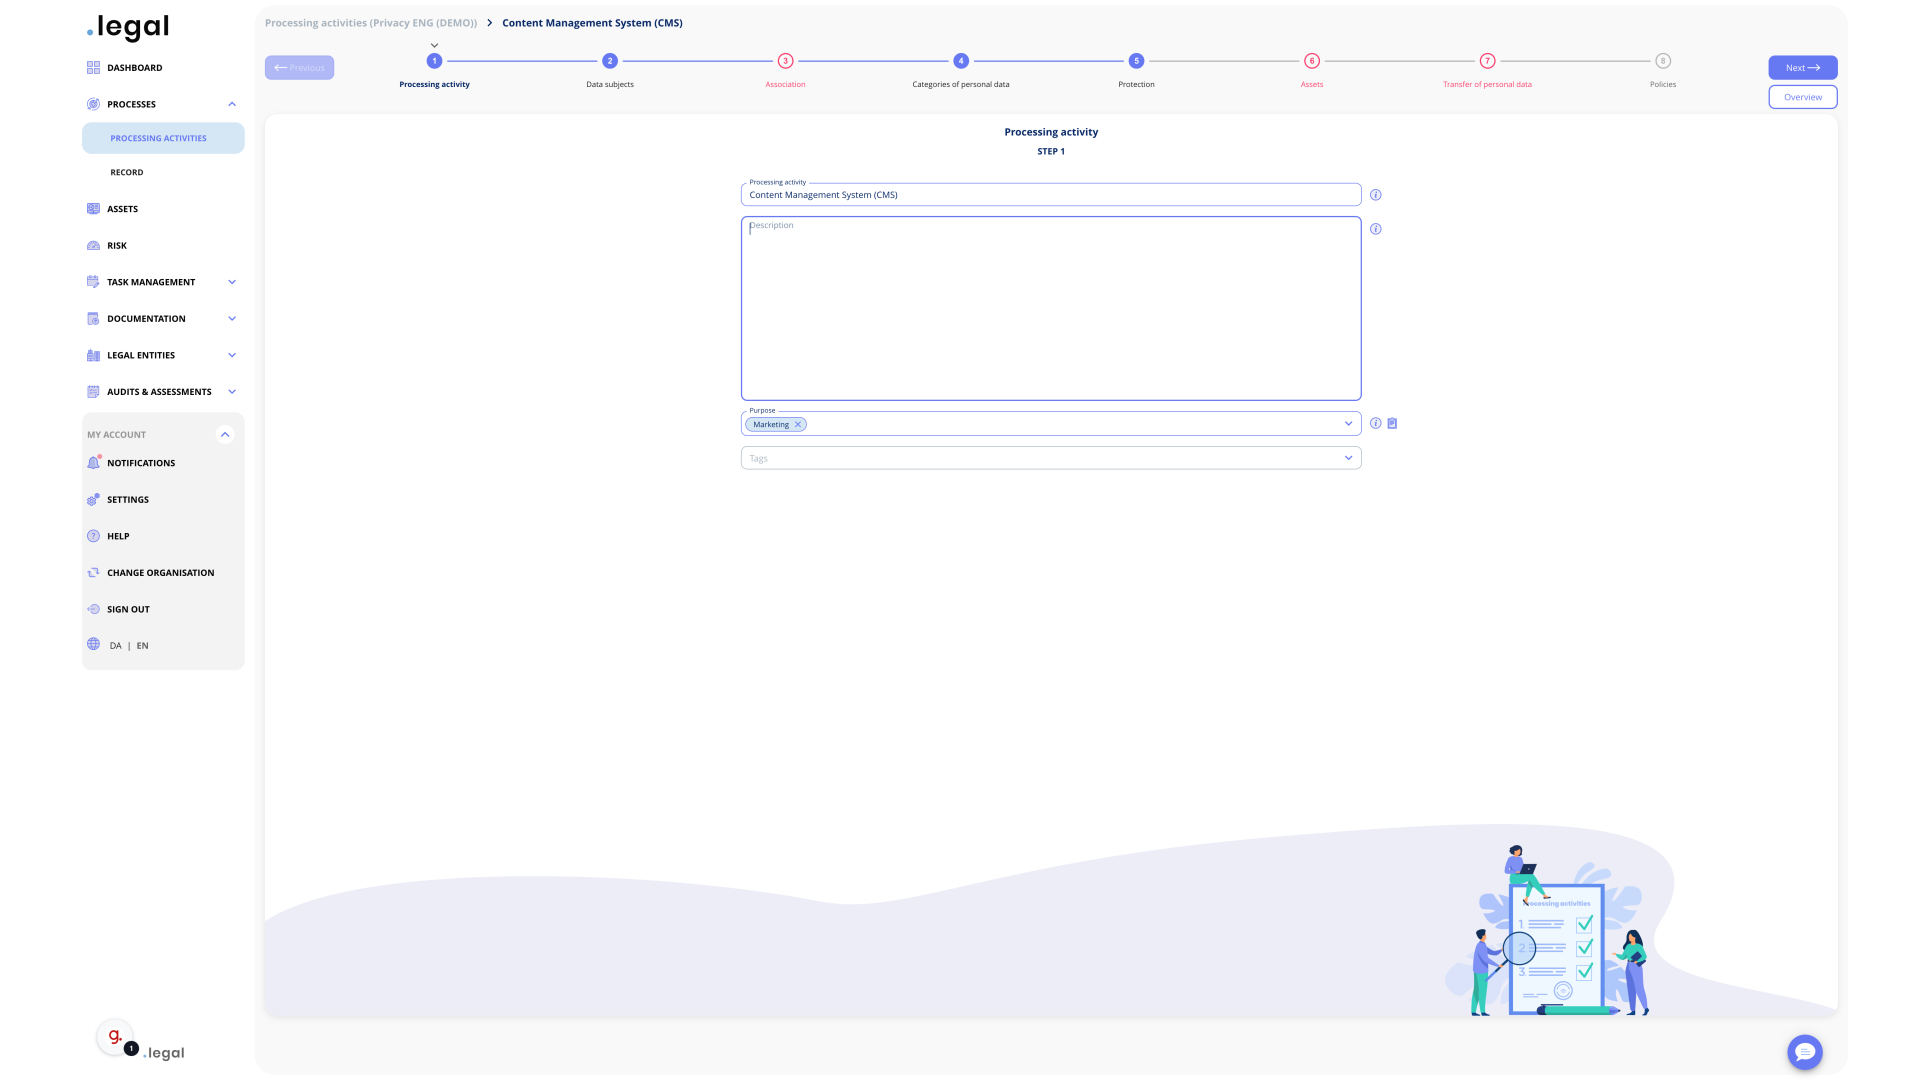Click the Record menu item under Processes
This screenshot has height=1080, width=1920.
pyautogui.click(x=127, y=173)
